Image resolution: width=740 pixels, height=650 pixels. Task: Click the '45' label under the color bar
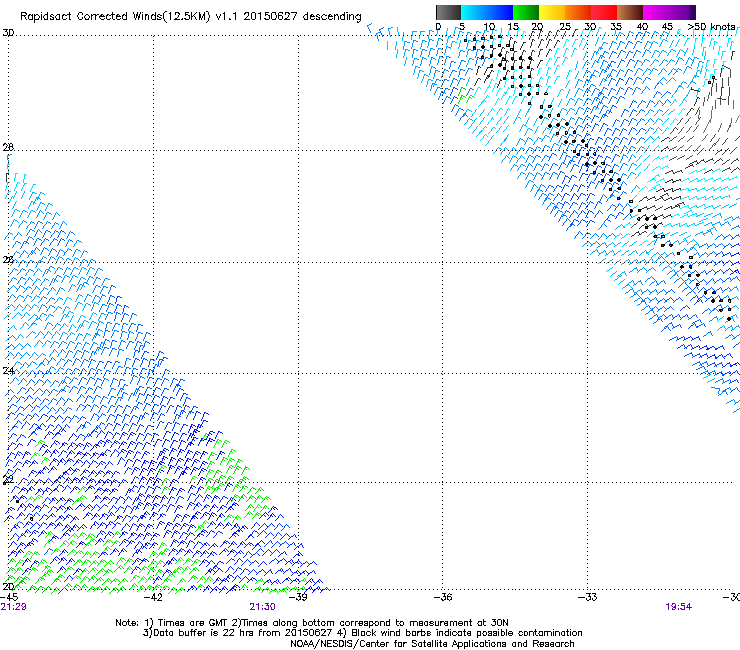(x=667, y=26)
